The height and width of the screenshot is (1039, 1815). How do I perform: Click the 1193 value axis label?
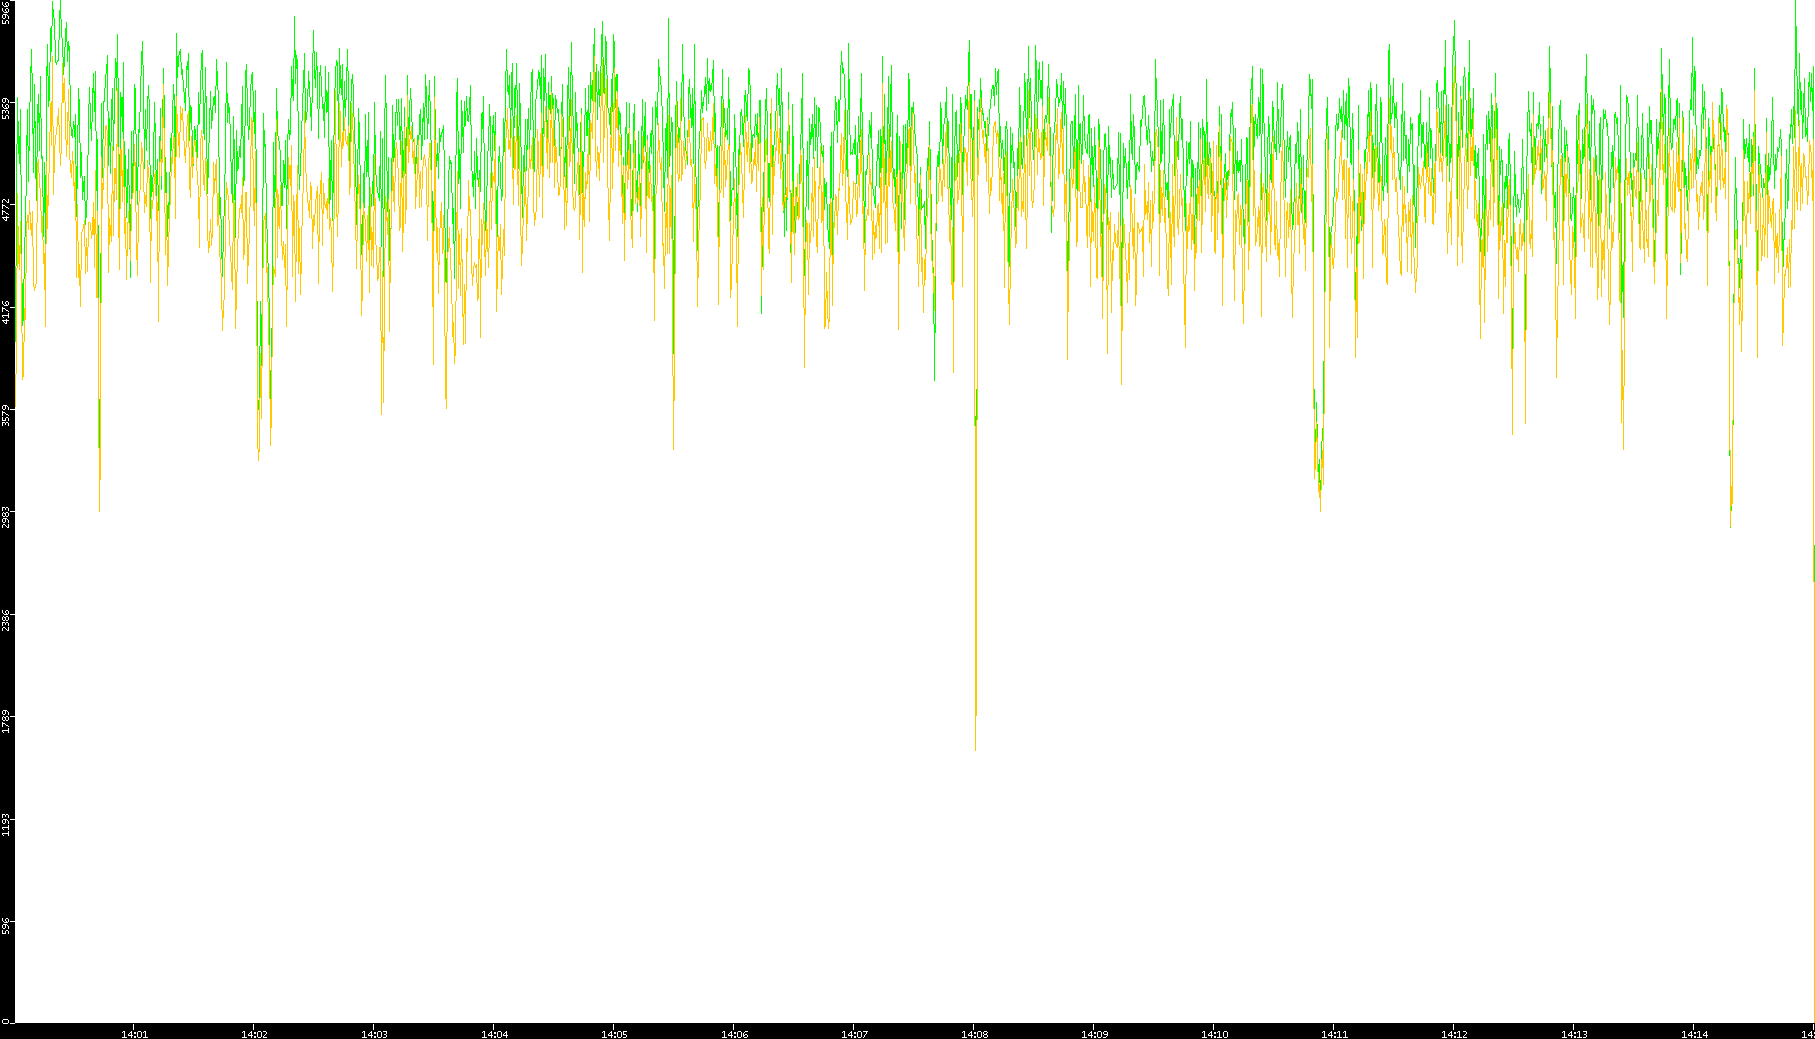point(7,824)
